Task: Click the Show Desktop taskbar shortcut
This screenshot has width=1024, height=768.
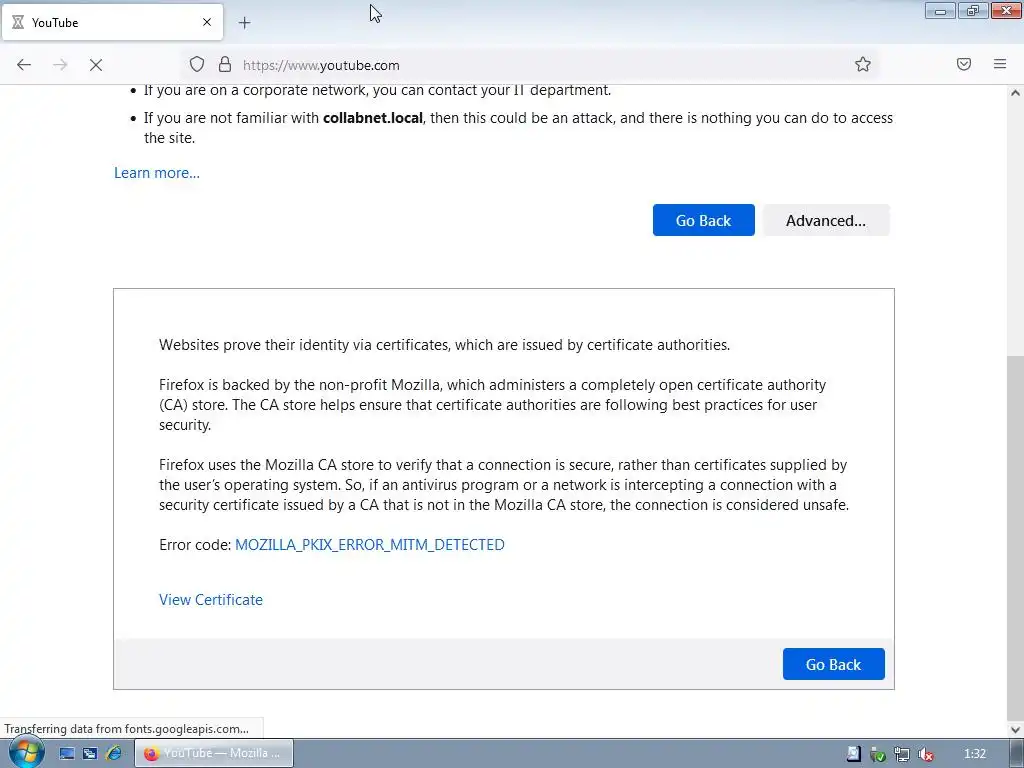Action: click(x=67, y=754)
